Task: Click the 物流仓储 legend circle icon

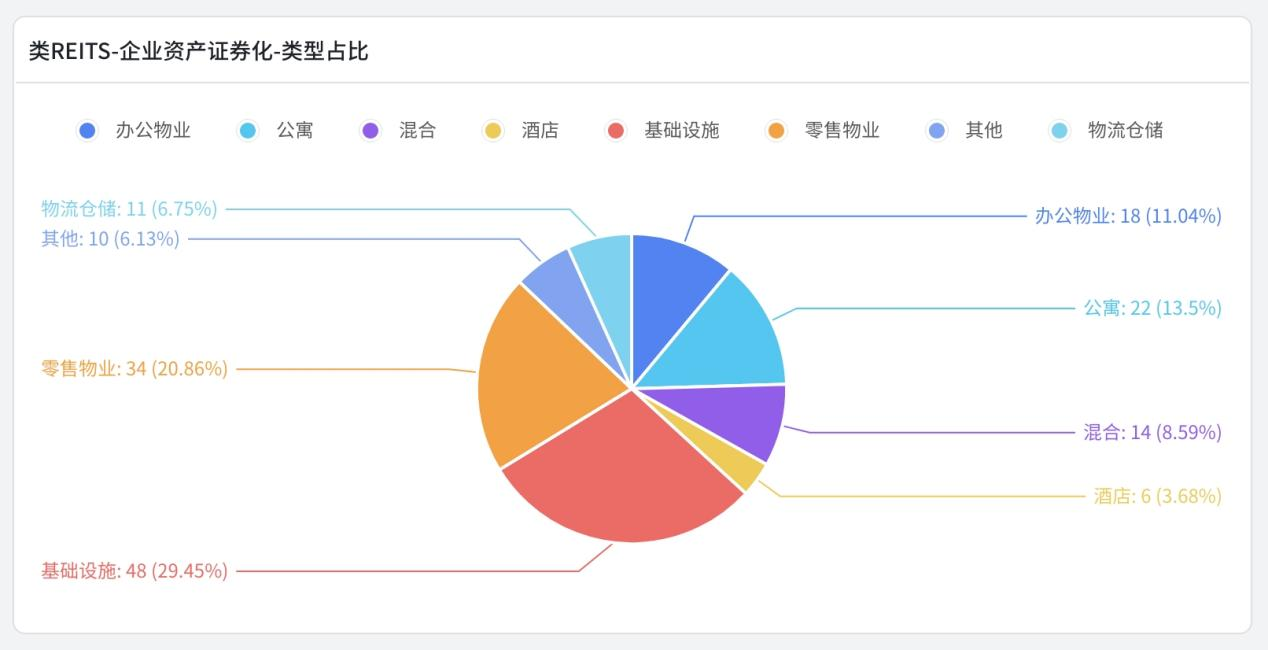Action: pyautogui.click(x=1060, y=130)
